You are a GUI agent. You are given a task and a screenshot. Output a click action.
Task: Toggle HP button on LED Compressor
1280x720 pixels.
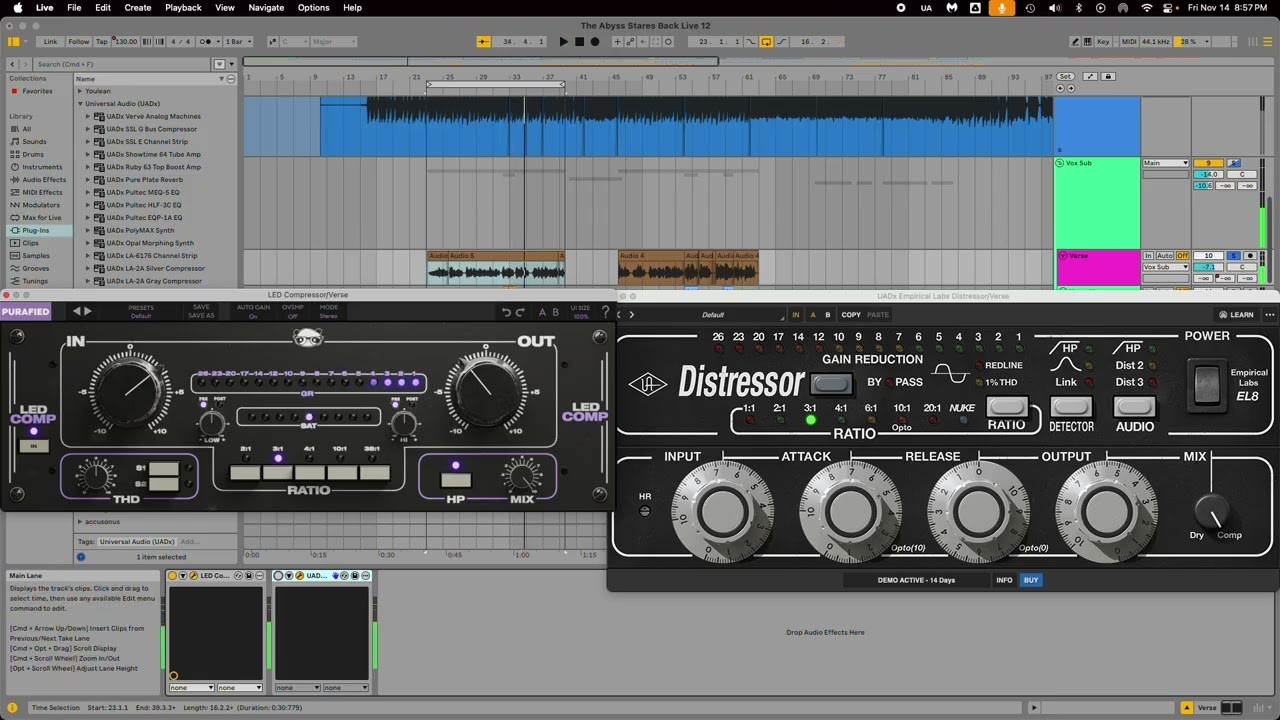point(456,480)
